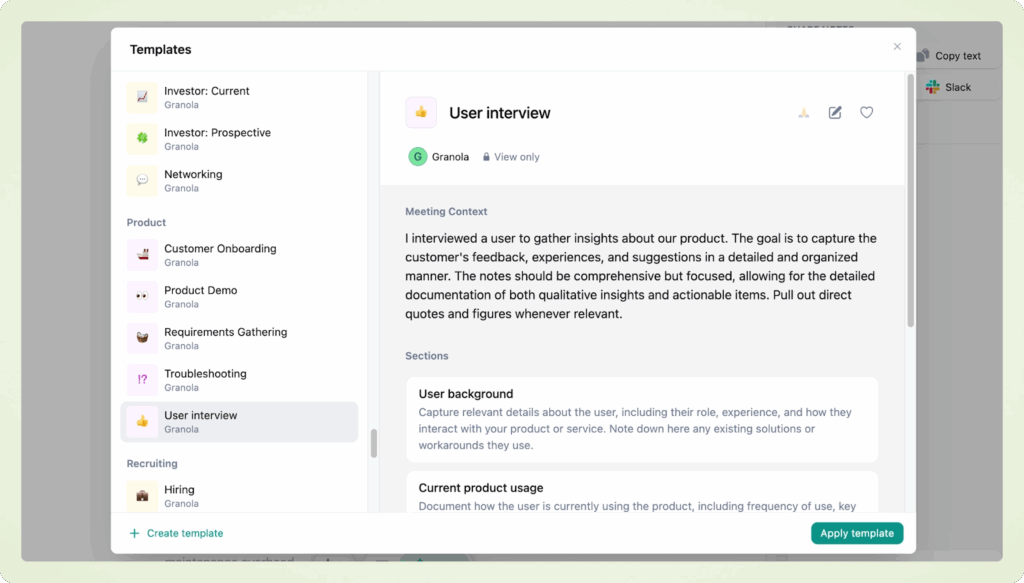Close the Templates dialog with X
Viewport: 1024px width, 583px height.
point(897,47)
